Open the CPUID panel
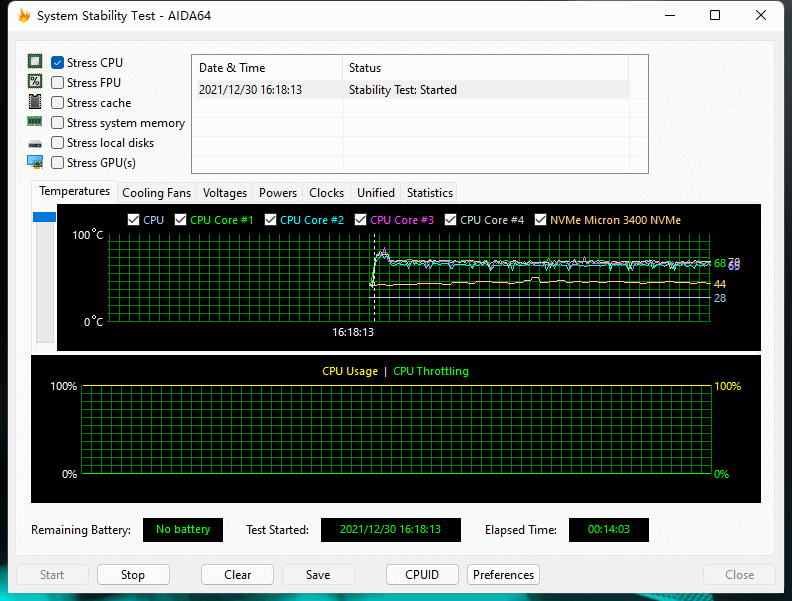 (422, 575)
